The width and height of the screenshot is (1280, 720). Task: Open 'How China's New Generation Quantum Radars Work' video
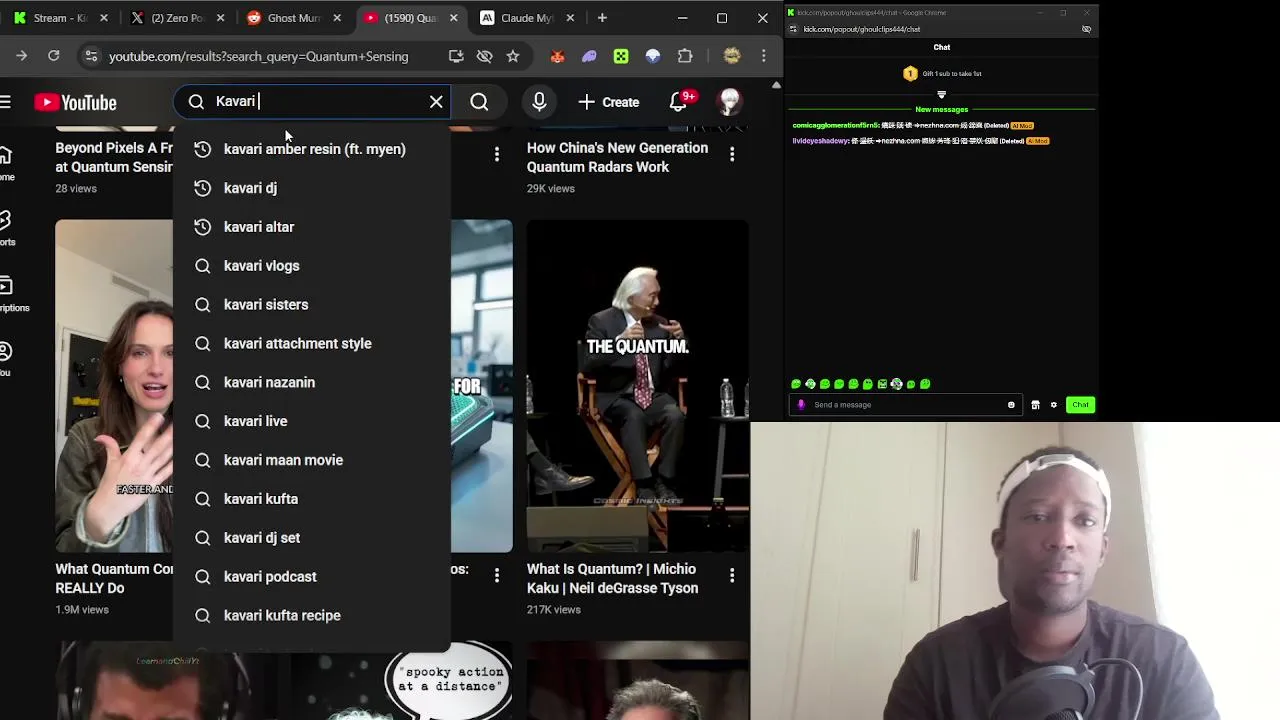tap(617, 157)
